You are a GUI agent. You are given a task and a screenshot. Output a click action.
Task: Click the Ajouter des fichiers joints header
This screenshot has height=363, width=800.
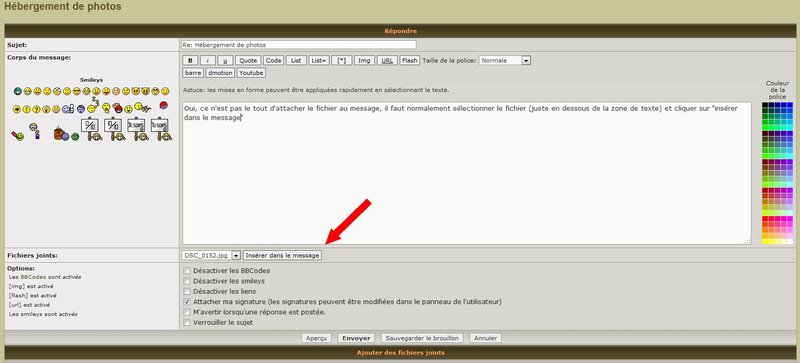400,353
